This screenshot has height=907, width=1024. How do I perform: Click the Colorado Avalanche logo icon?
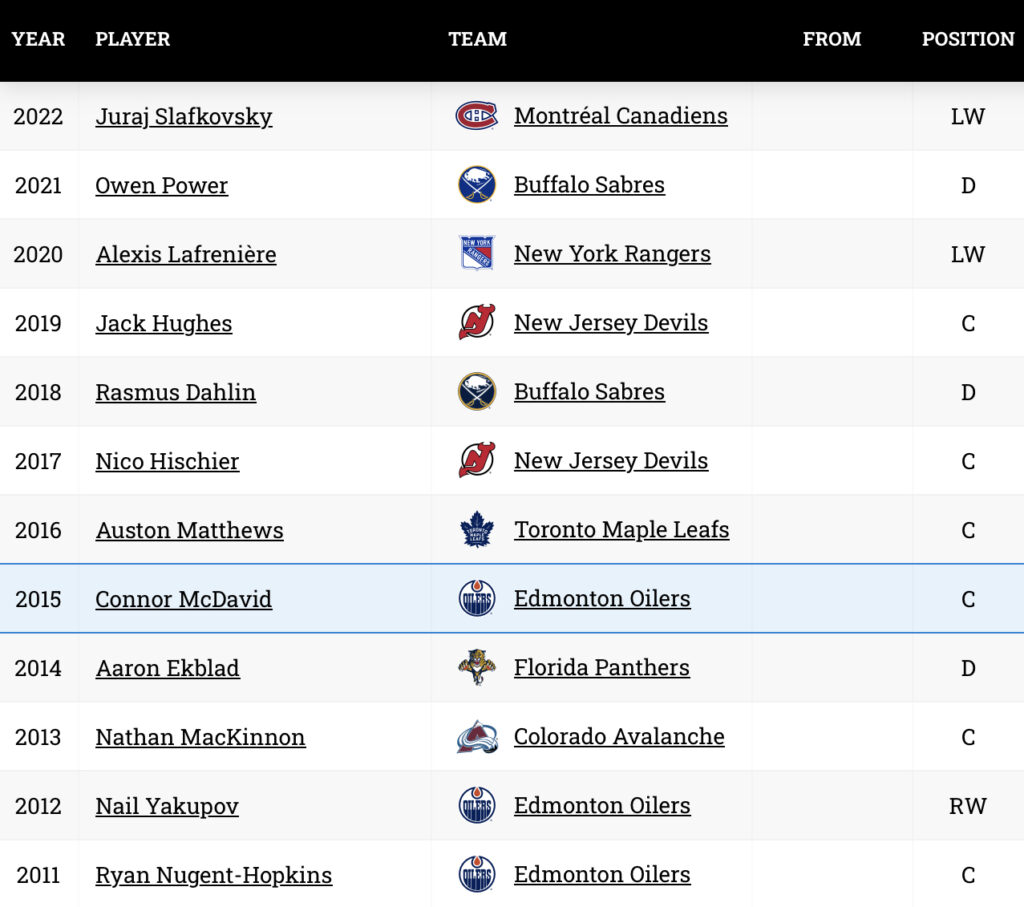[x=476, y=737]
